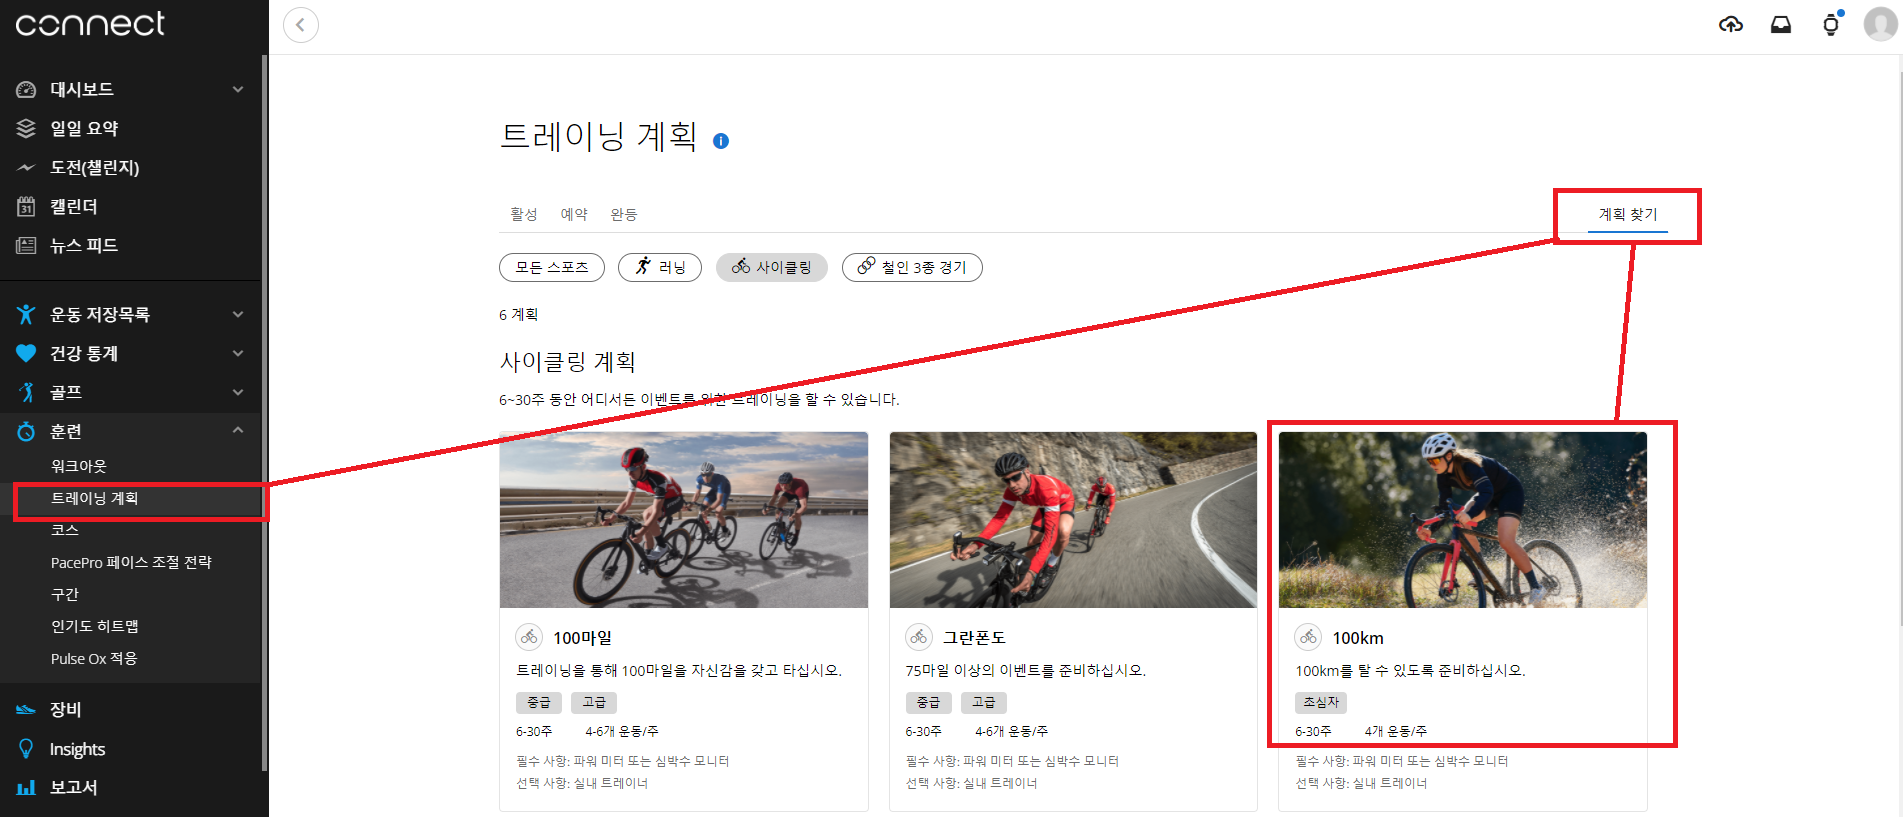Image resolution: width=1903 pixels, height=817 pixels.
Task: Click the dashboard gauge icon in the sidebar
Action: (26, 90)
